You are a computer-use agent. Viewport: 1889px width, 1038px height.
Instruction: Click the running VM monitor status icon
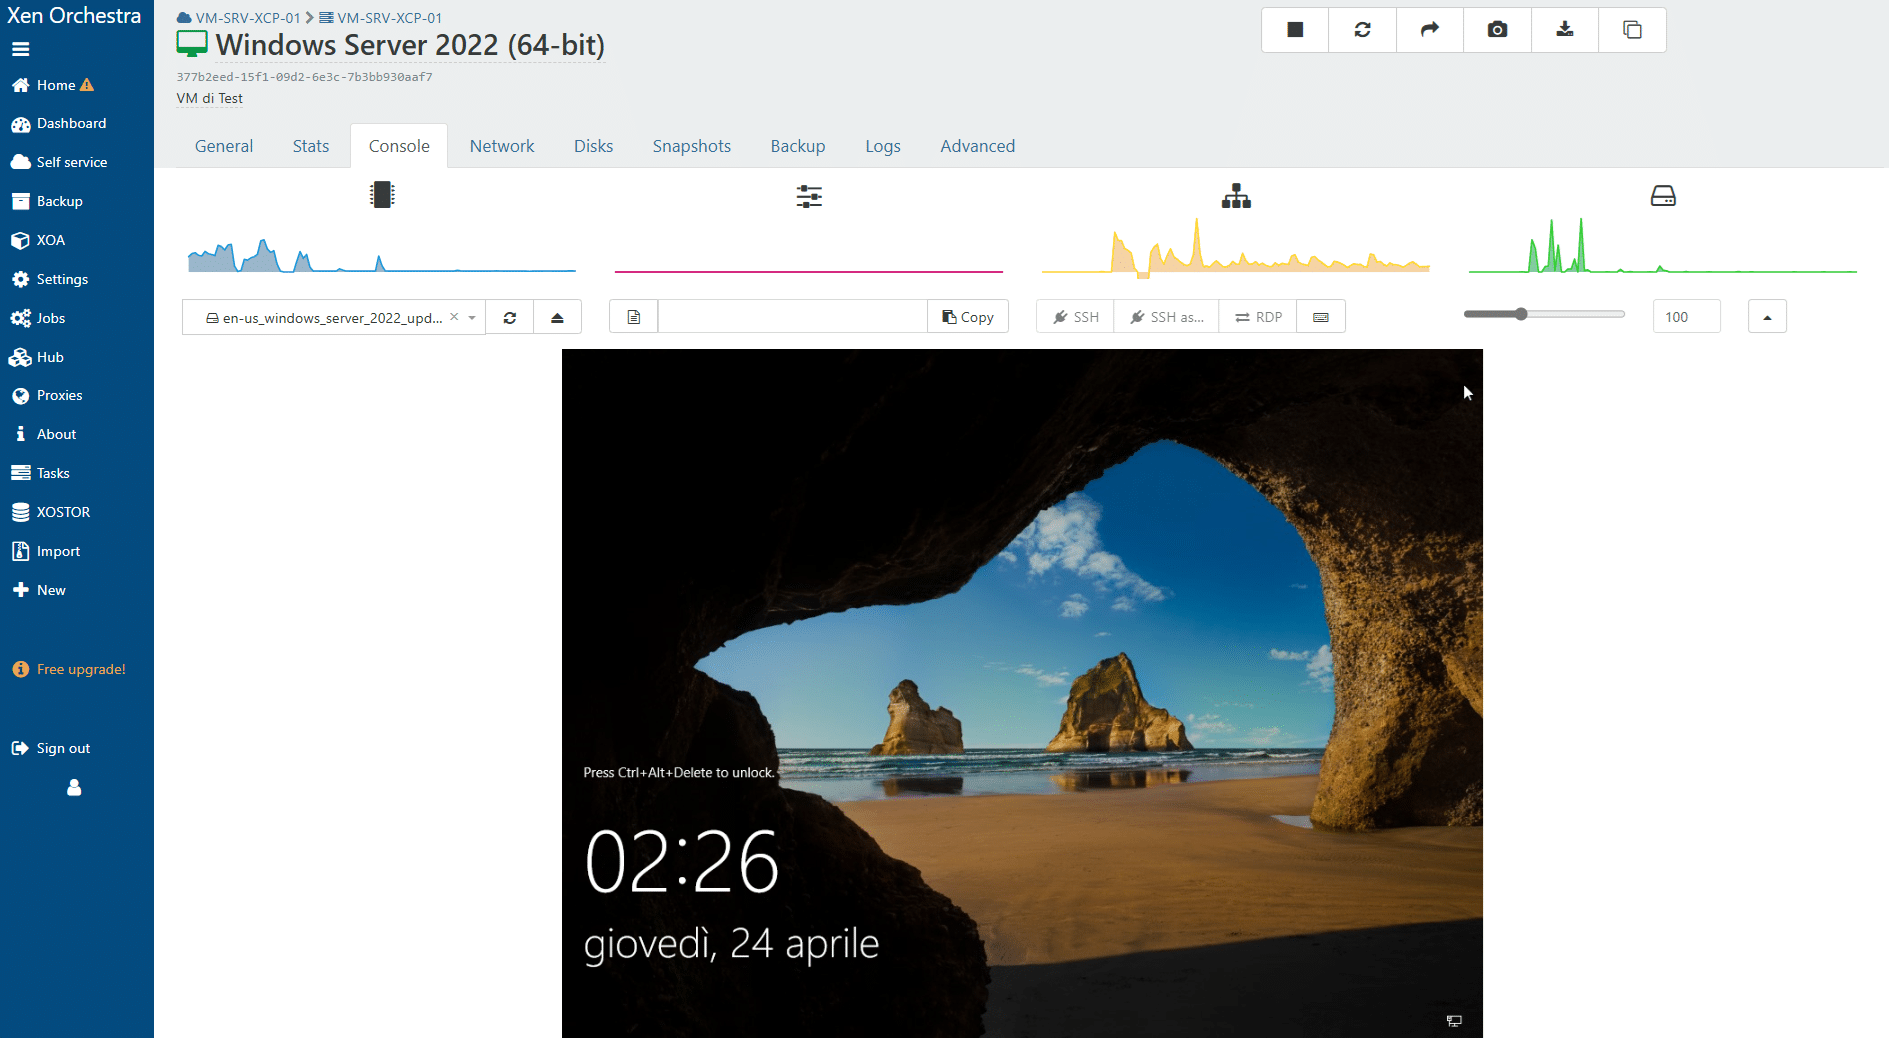[192, 44]
